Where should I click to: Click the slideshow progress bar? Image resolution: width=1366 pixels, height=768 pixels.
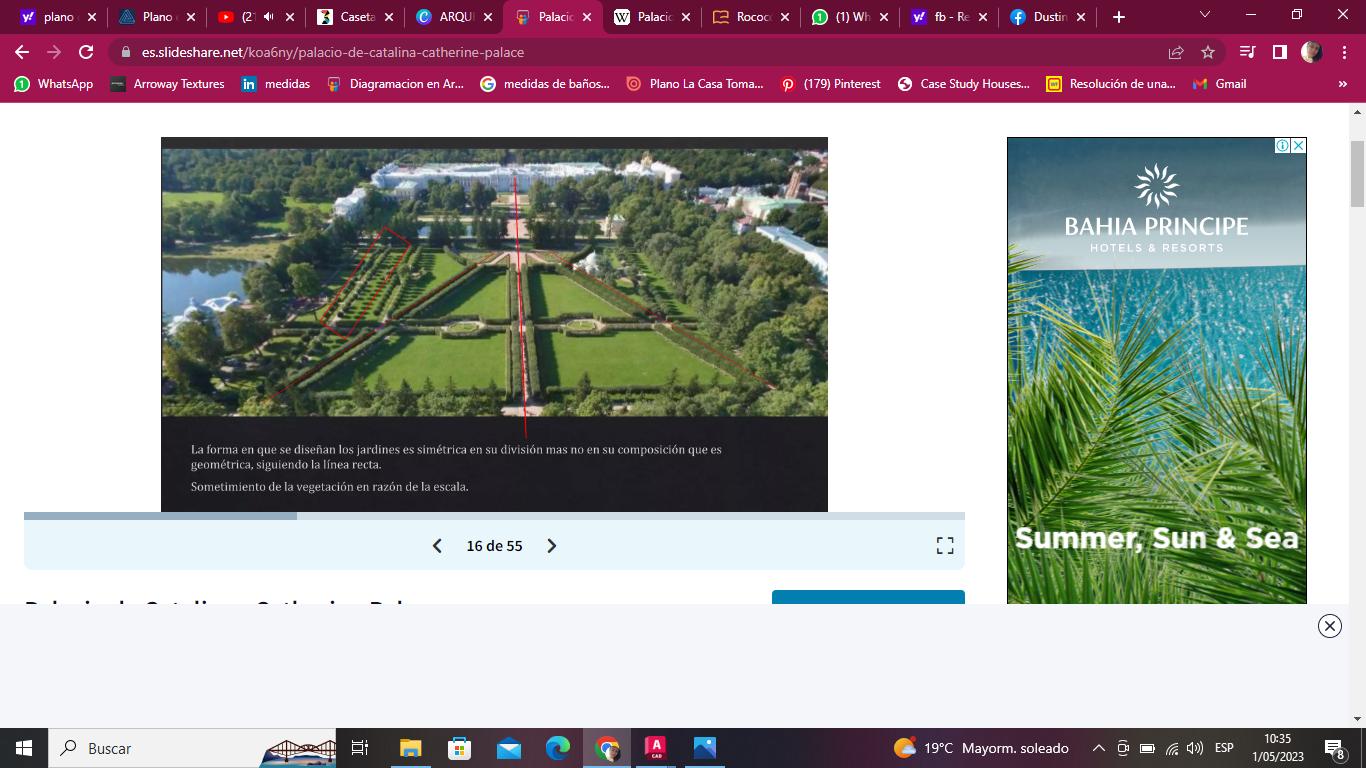494,516
